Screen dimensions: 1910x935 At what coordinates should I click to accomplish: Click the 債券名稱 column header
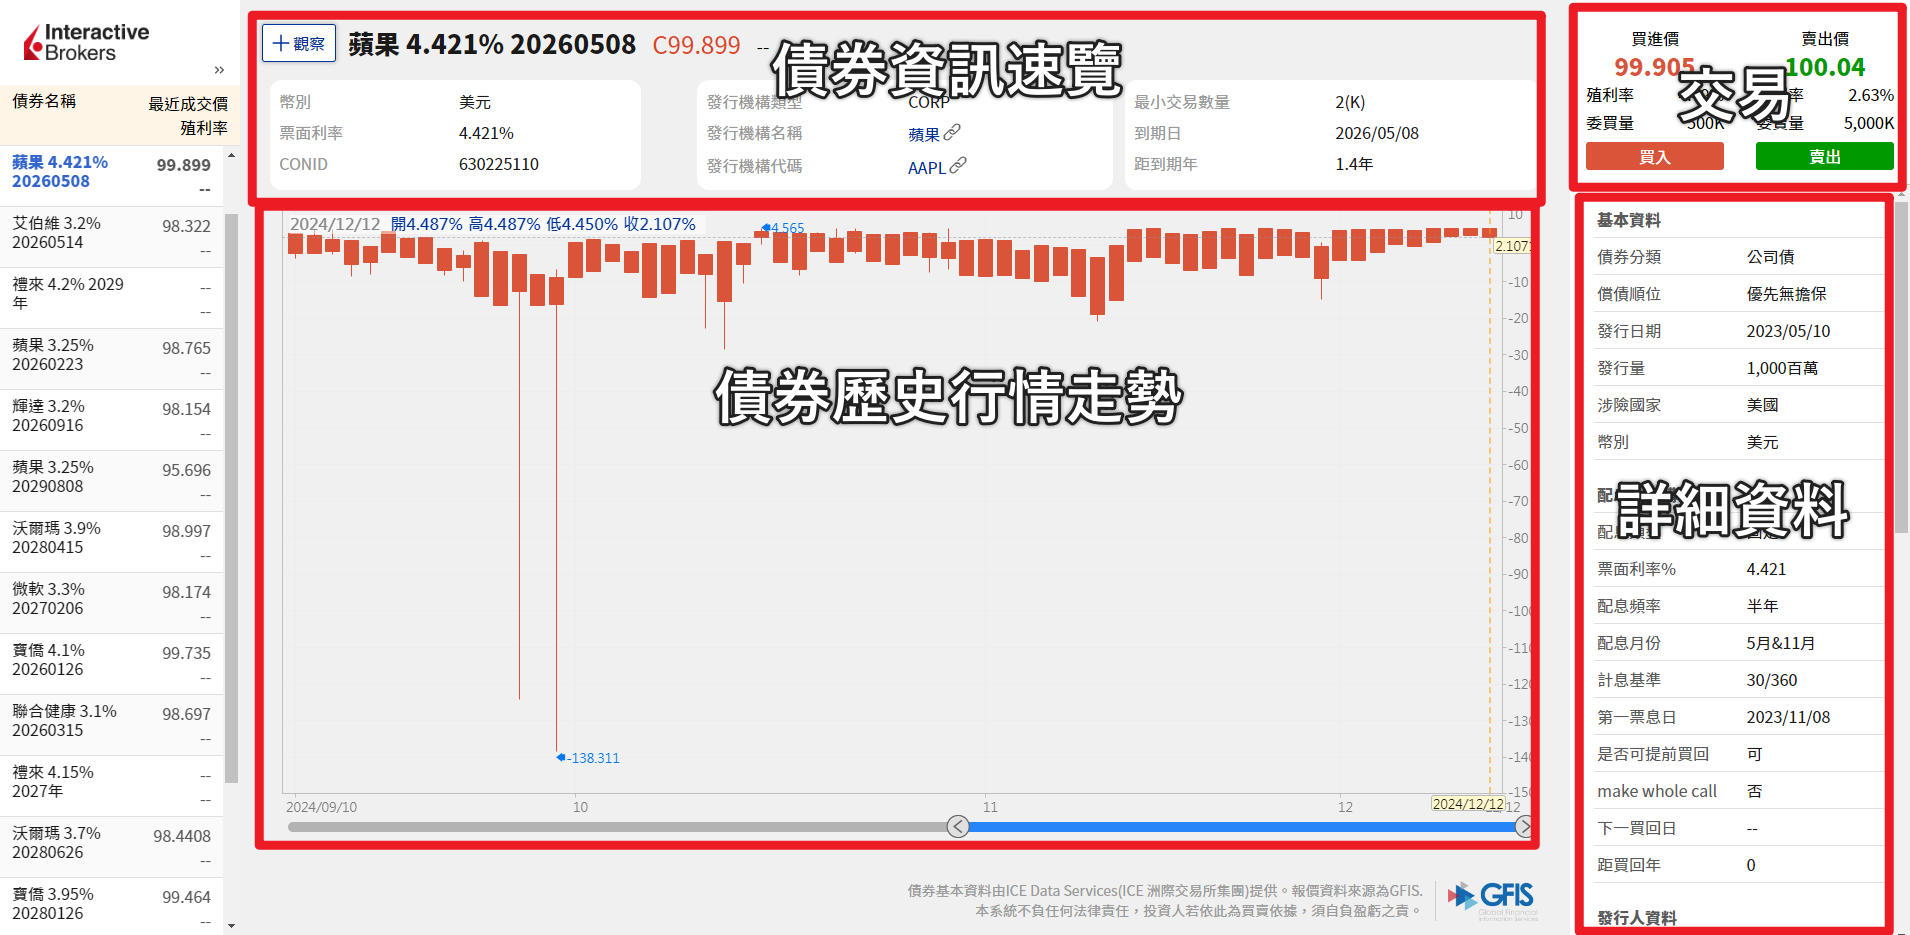tap(44, 101)
